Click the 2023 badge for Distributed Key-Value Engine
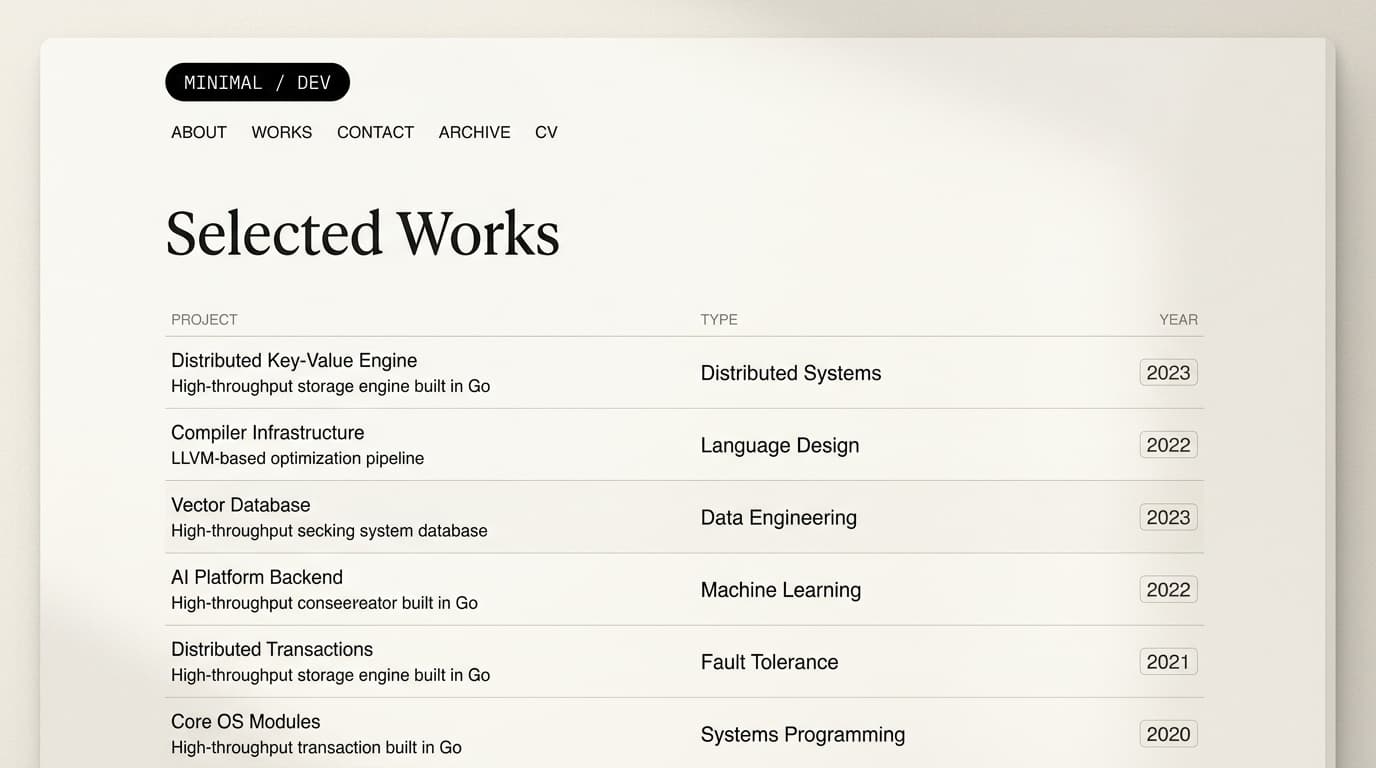Viewport: 1376px width, 768px height. (1168, 373)
